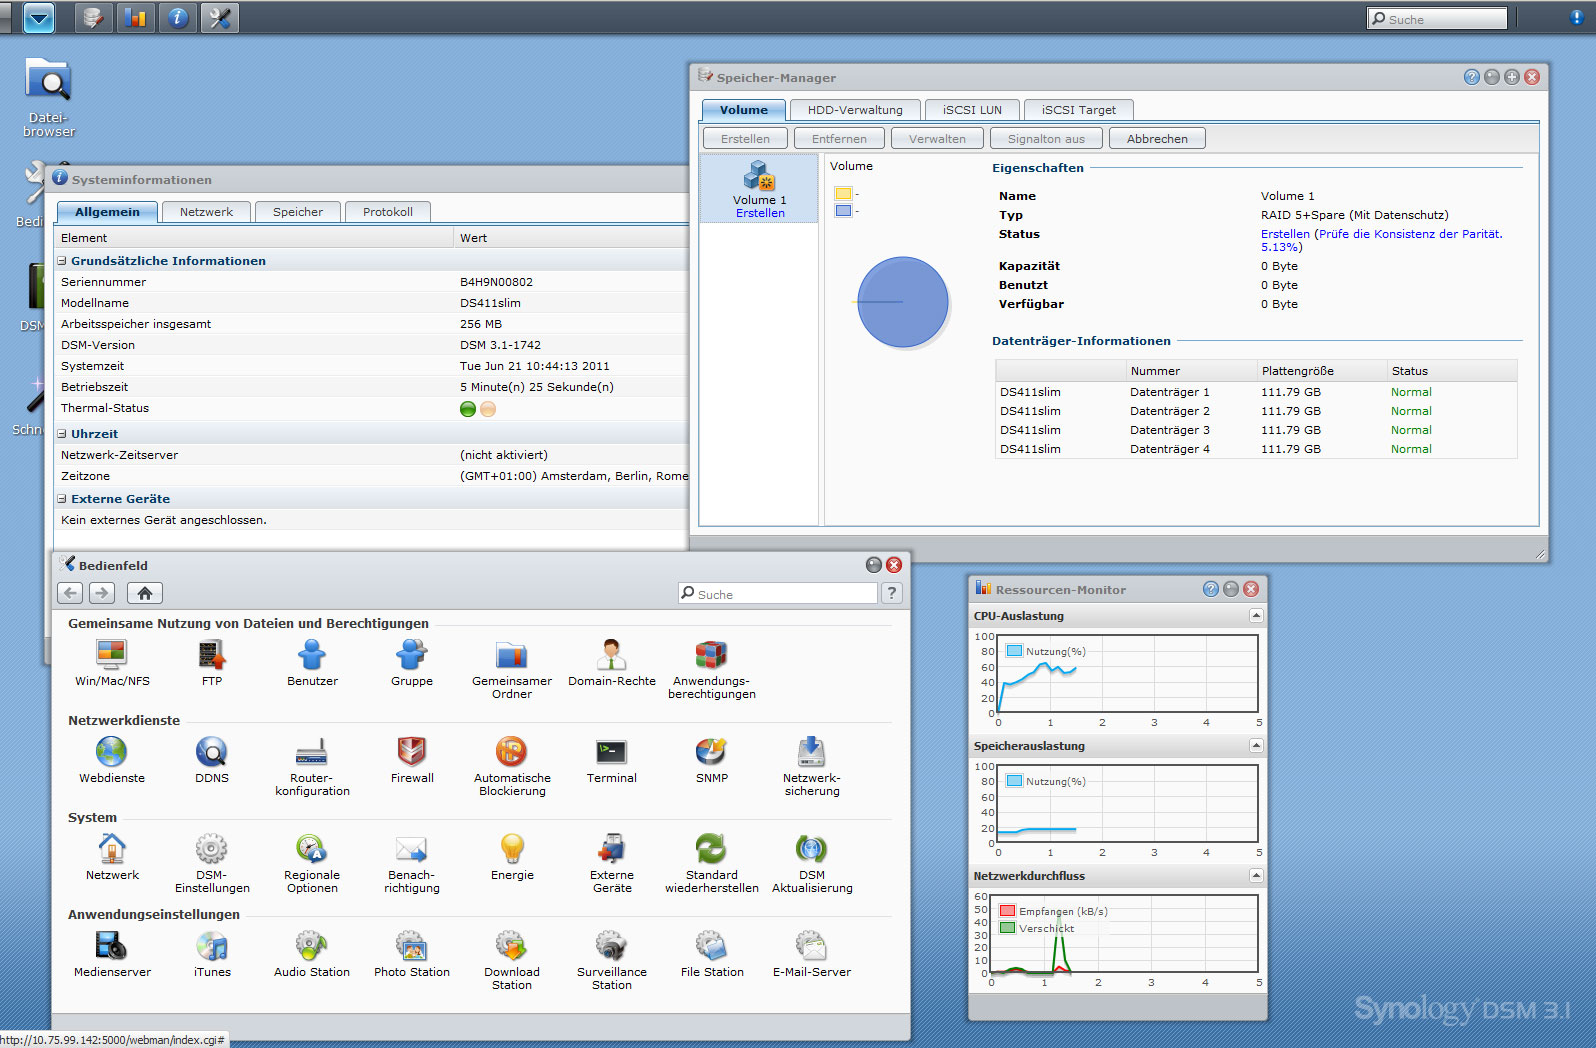Click the blue volume usage pie chart
The image size is (1596, 1048).
[903, 302]
